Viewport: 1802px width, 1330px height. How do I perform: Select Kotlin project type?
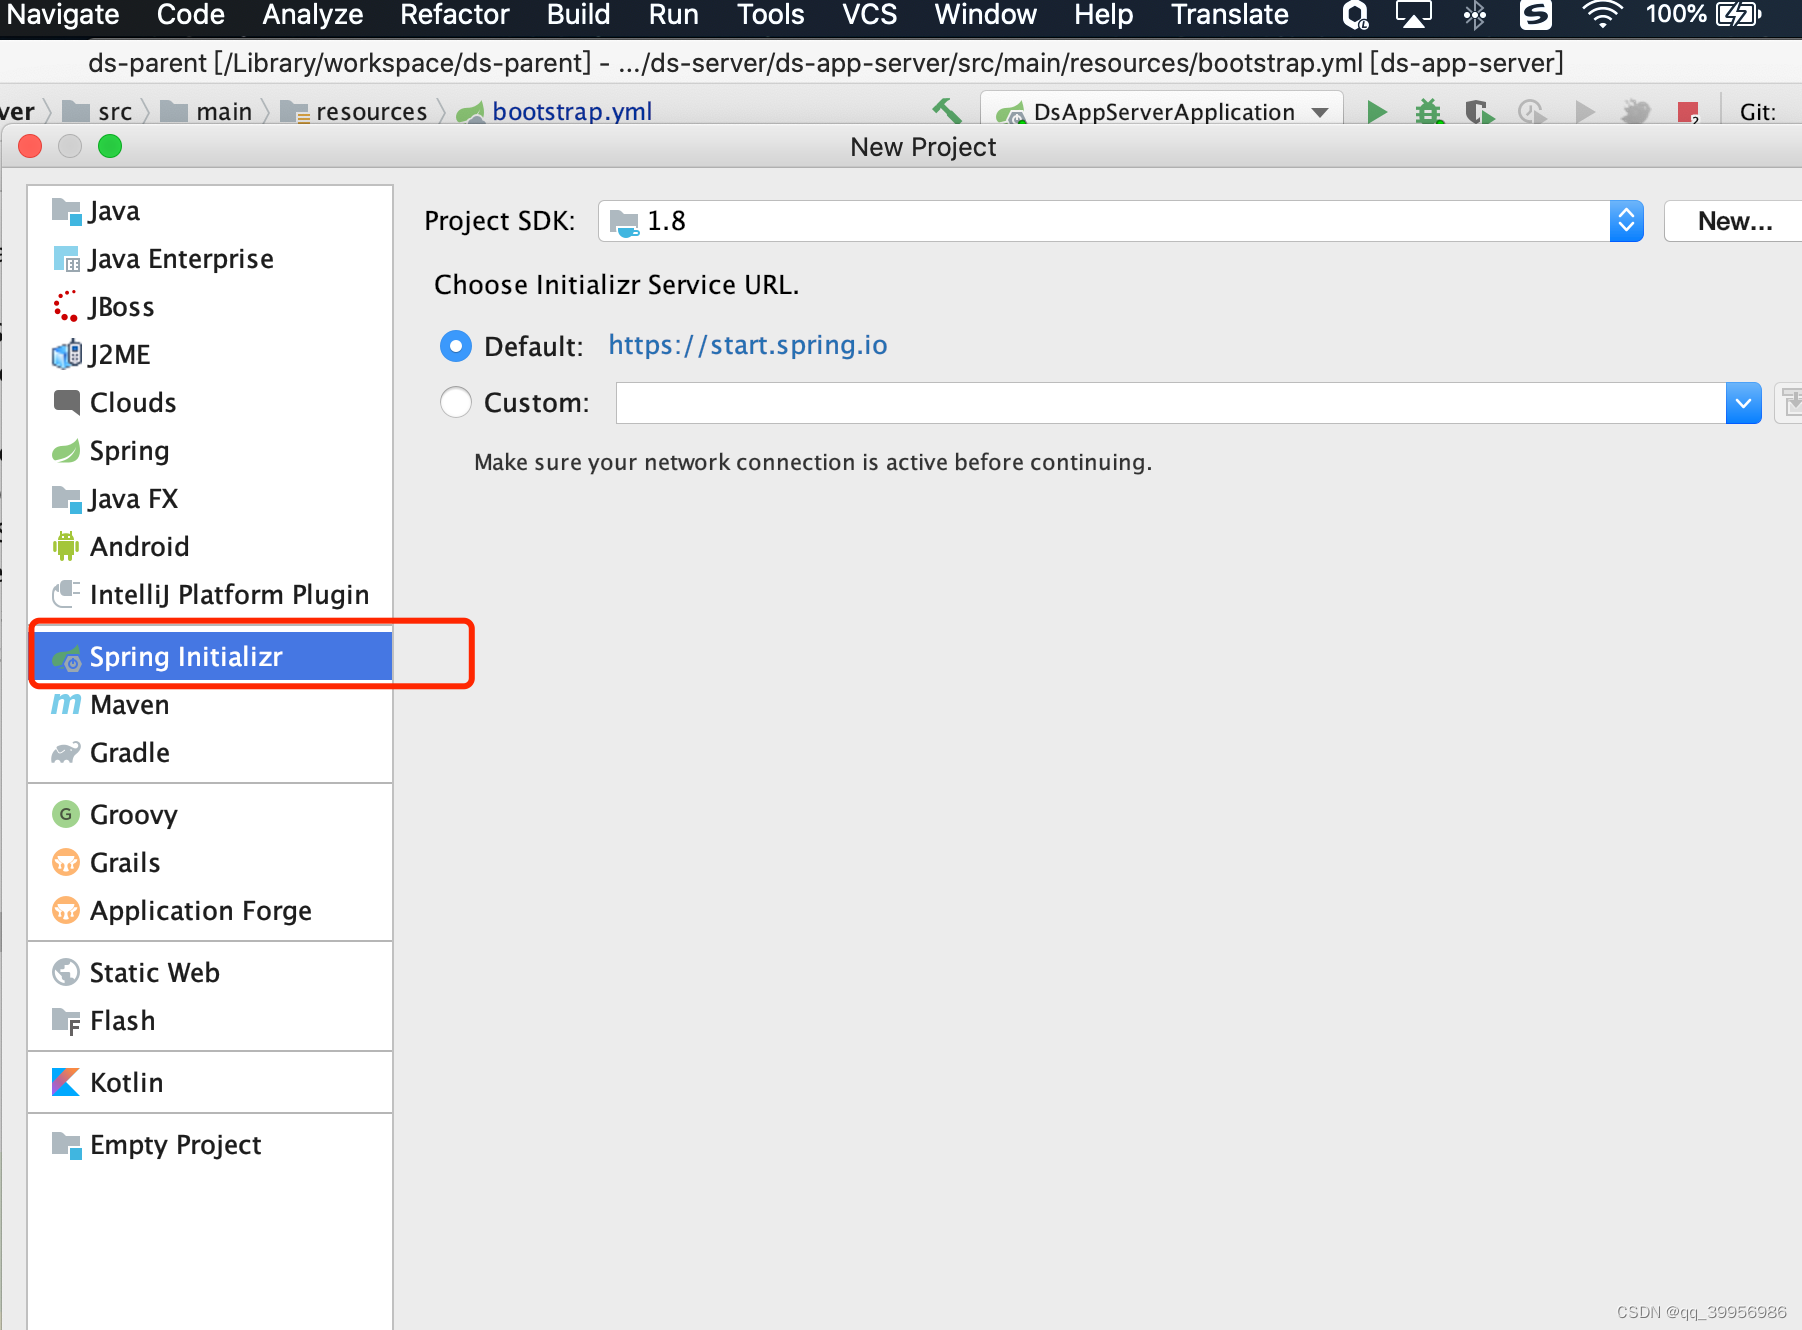[210, 1083]
